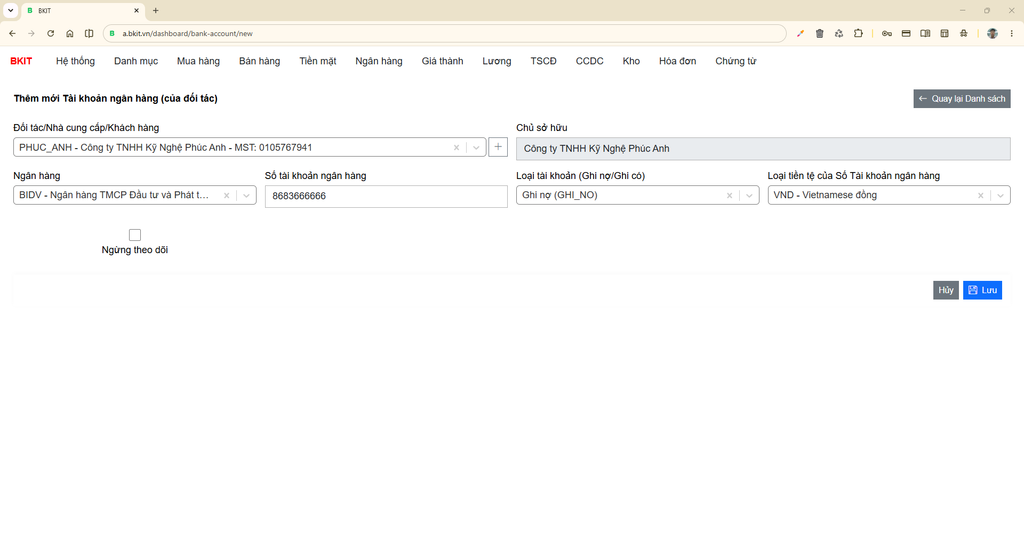
Task: Open the Ghi nợ (GHI_NO) combo box
Action: point(637,195)
